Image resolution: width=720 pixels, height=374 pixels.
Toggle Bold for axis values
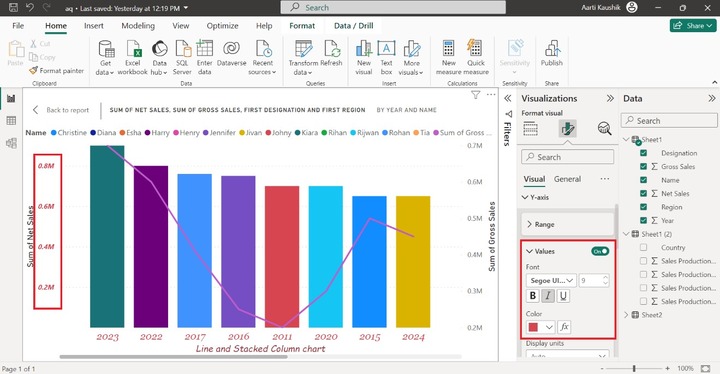(533, 296)
